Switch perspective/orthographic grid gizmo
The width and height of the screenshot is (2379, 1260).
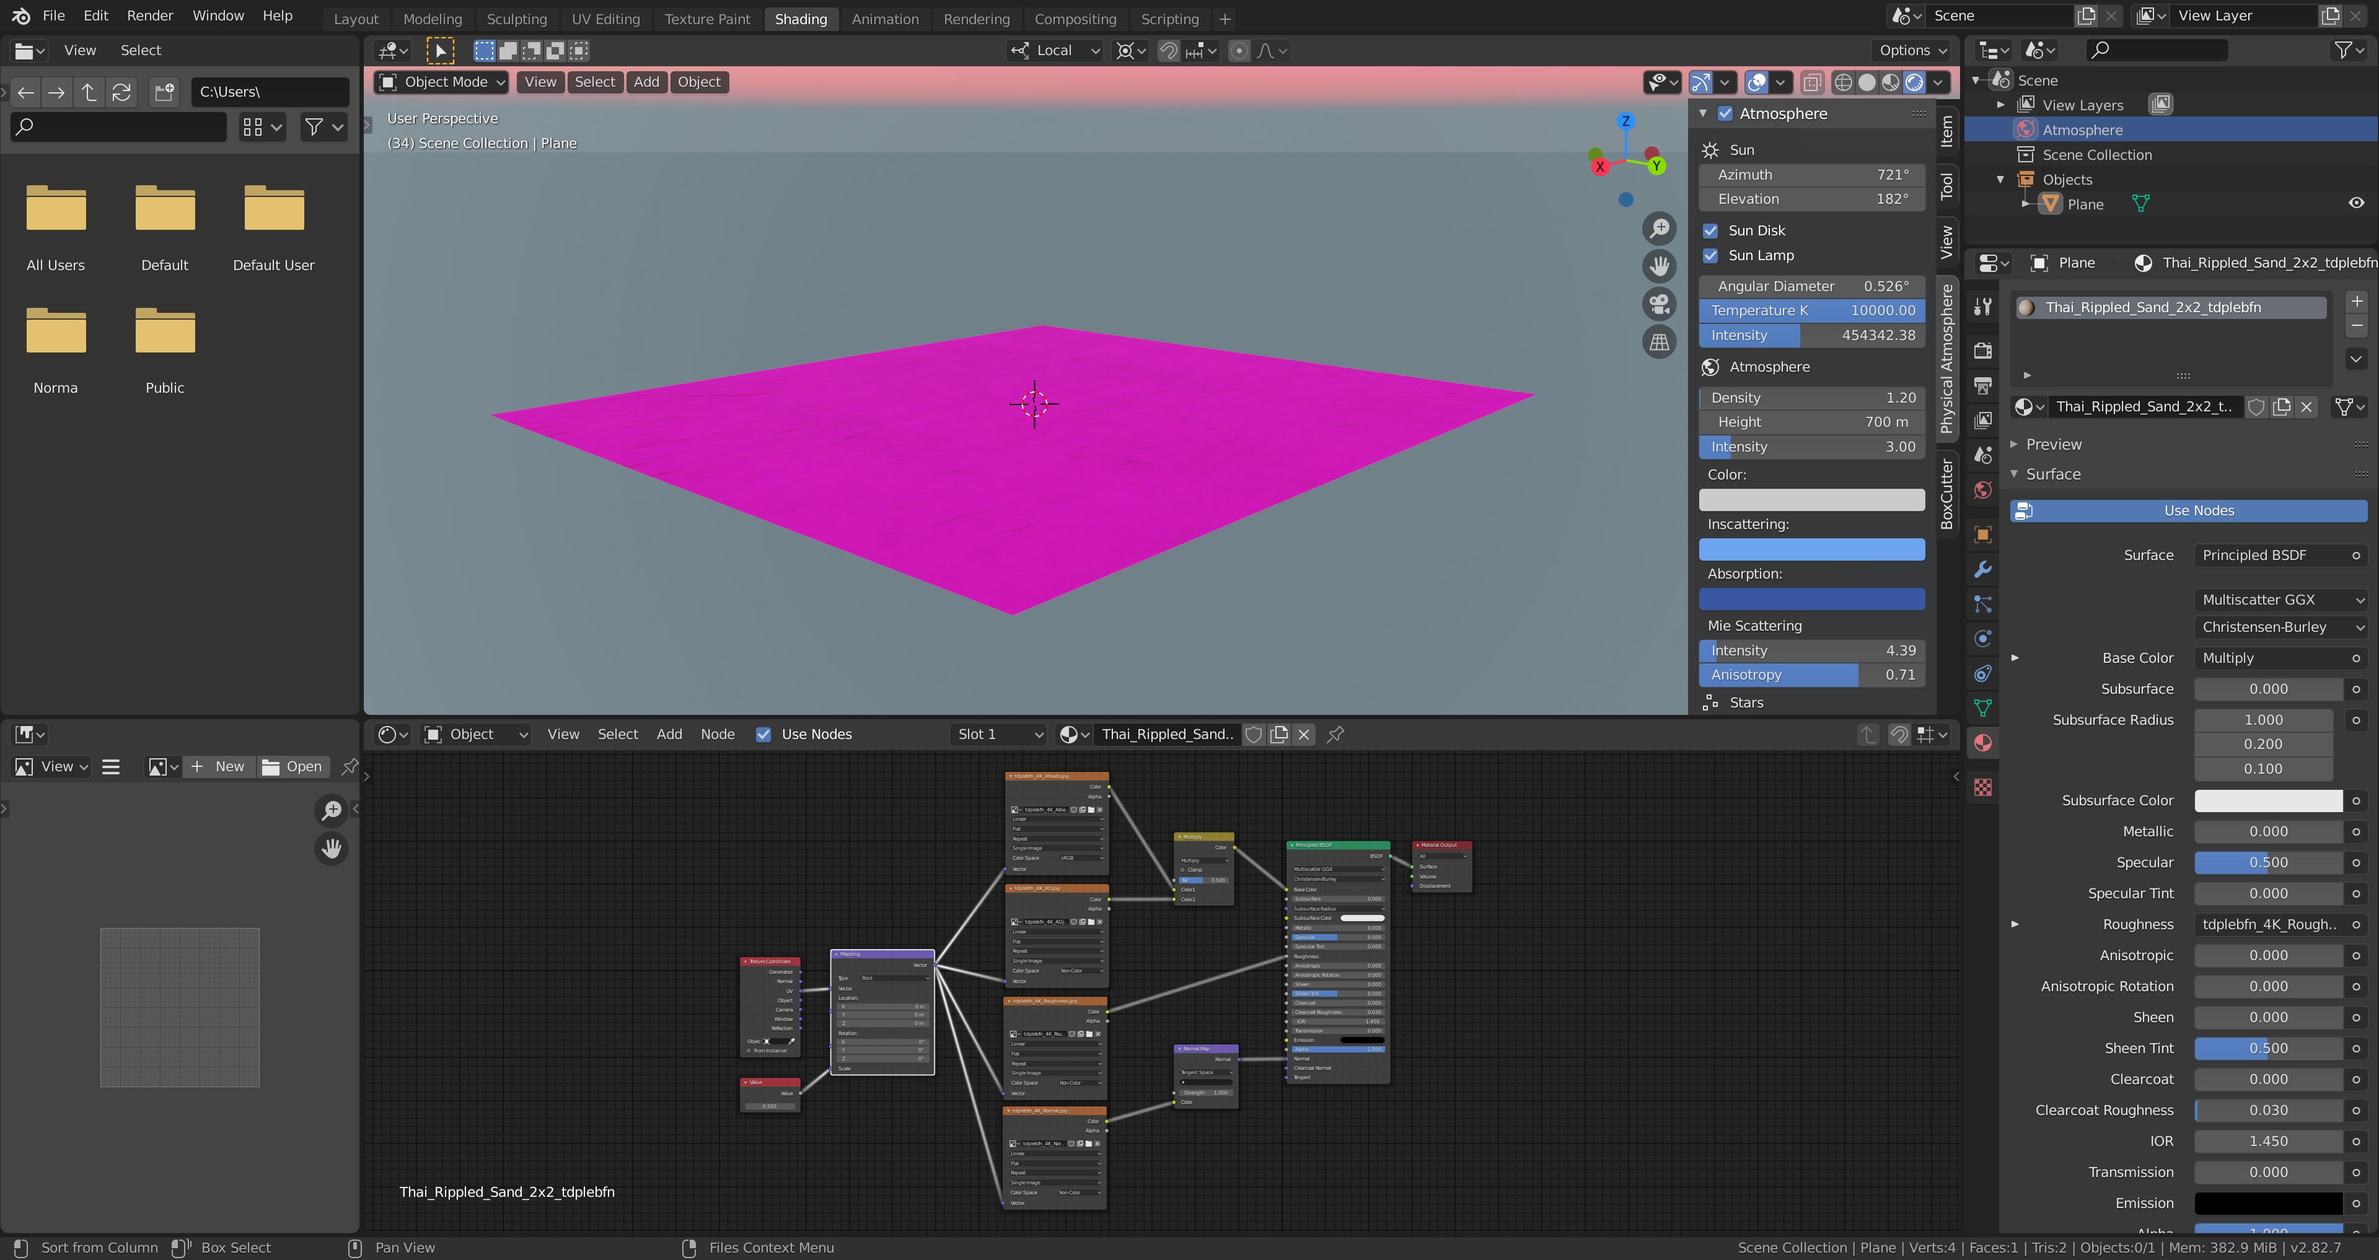[x=1659, y=342]
